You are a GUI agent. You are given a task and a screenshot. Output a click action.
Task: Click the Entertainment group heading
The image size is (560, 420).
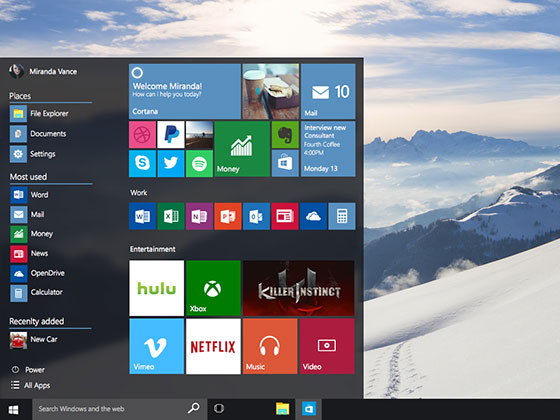[152, 249]
